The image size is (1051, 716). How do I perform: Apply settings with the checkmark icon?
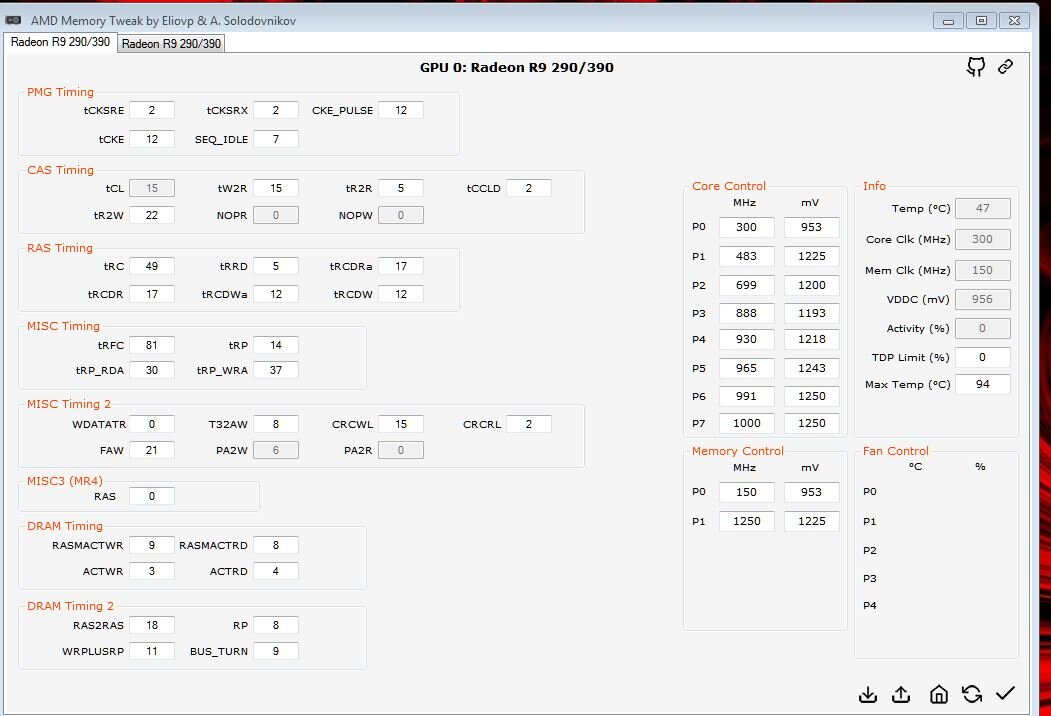pyautogui.click(x=1005, y=693)
